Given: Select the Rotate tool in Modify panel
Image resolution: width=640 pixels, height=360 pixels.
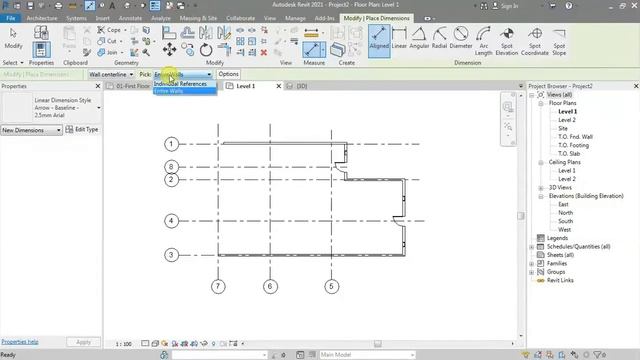Looking at the screenshot, I should pos(206,50).
